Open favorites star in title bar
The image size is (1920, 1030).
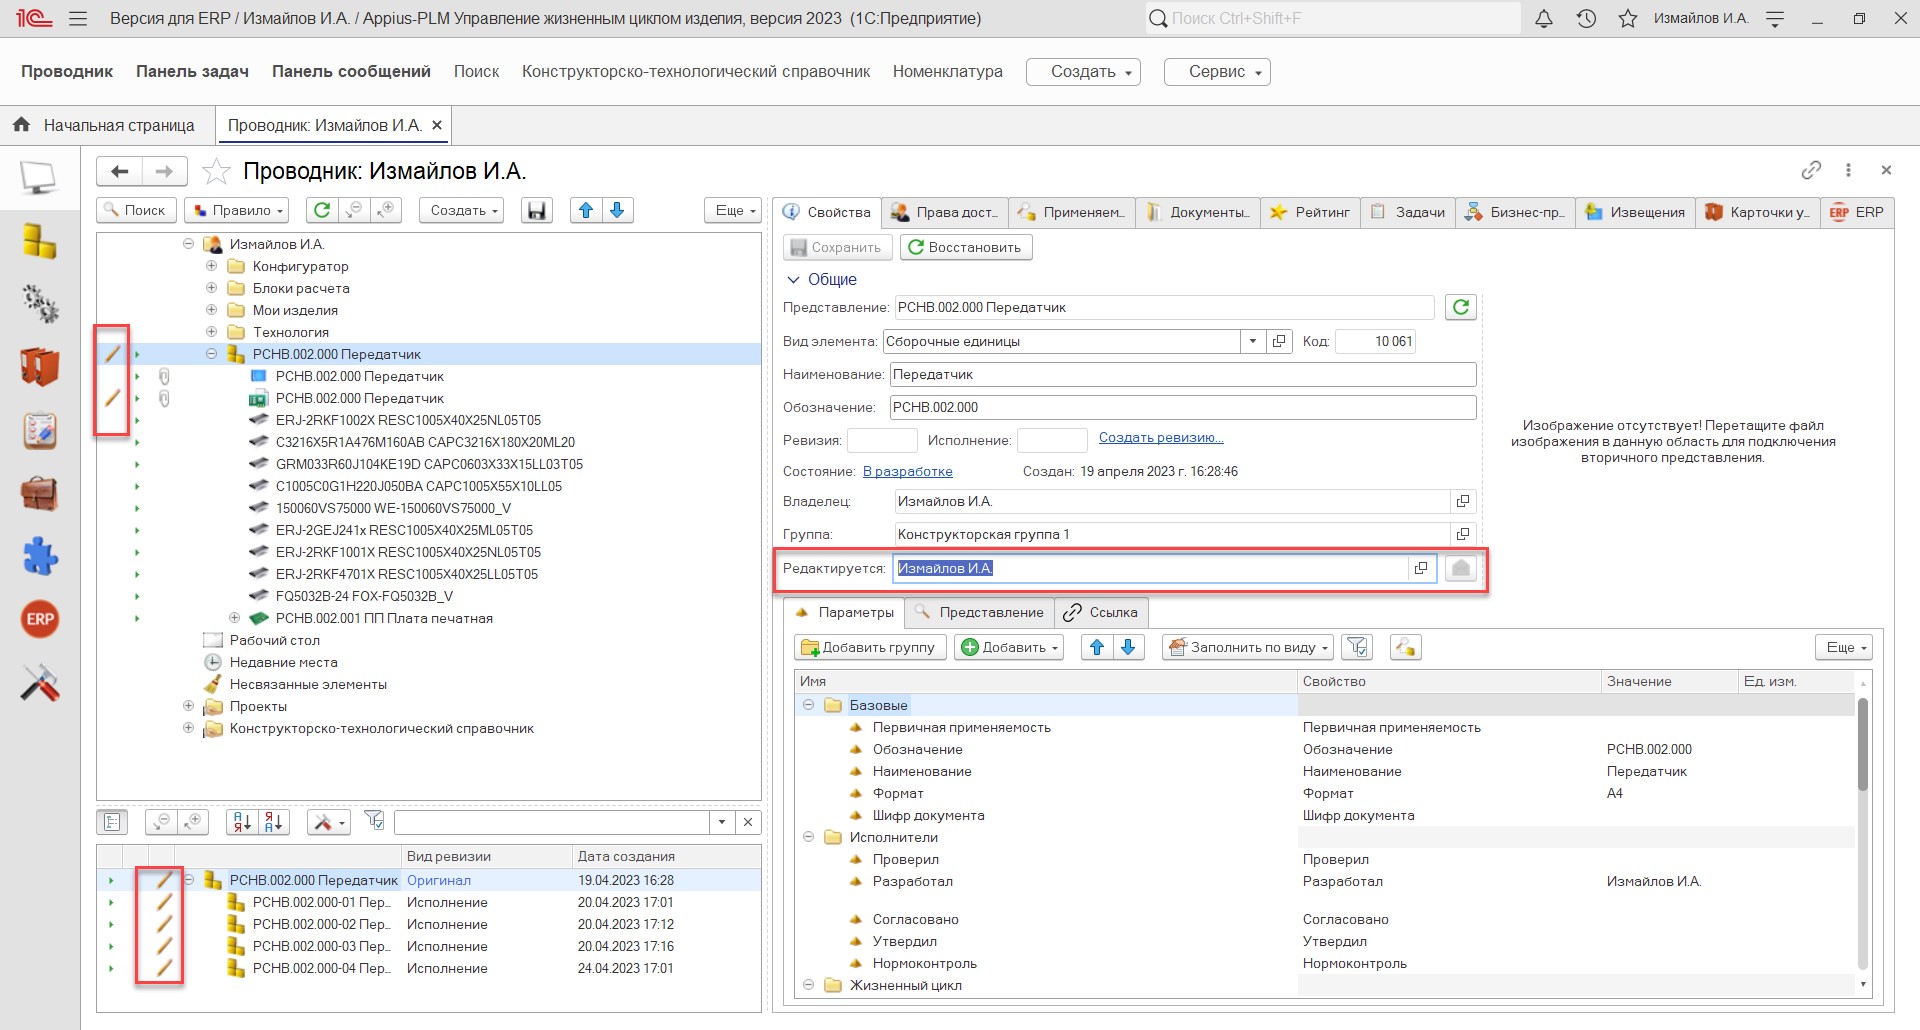tap(1628, 18)
